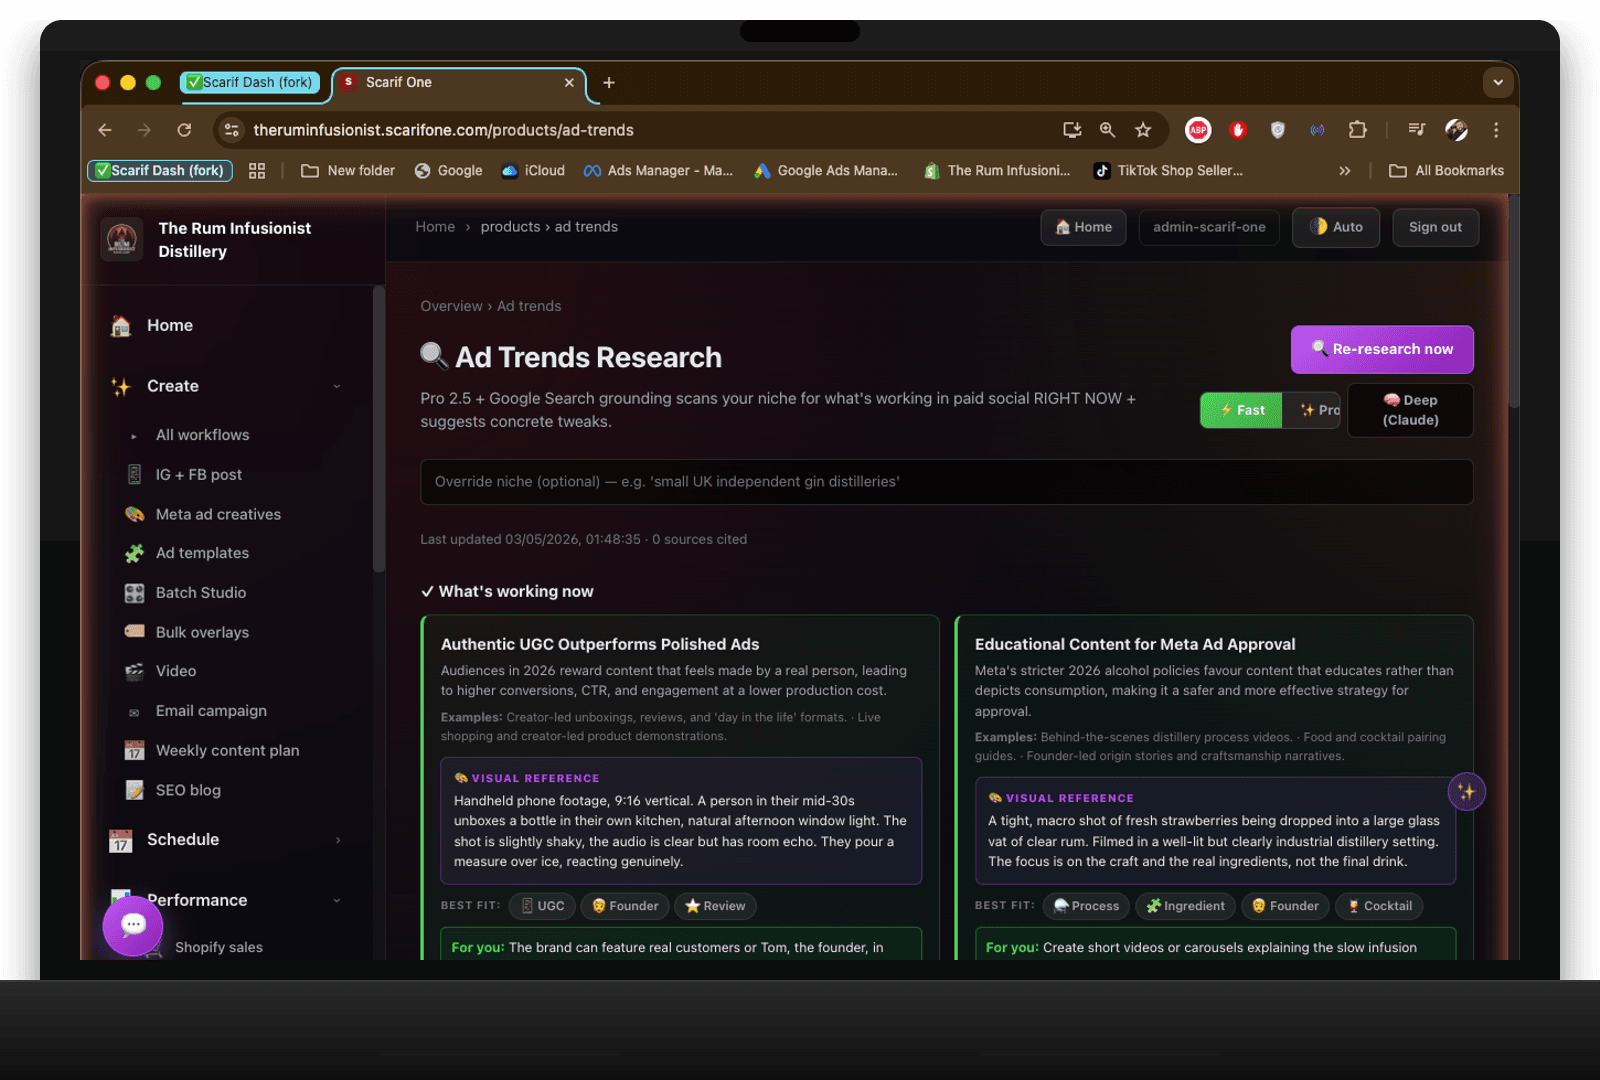Click the Sign out button
Image resolution: width=1600 pixels, height=1080 pixels.
[1435, 227]
